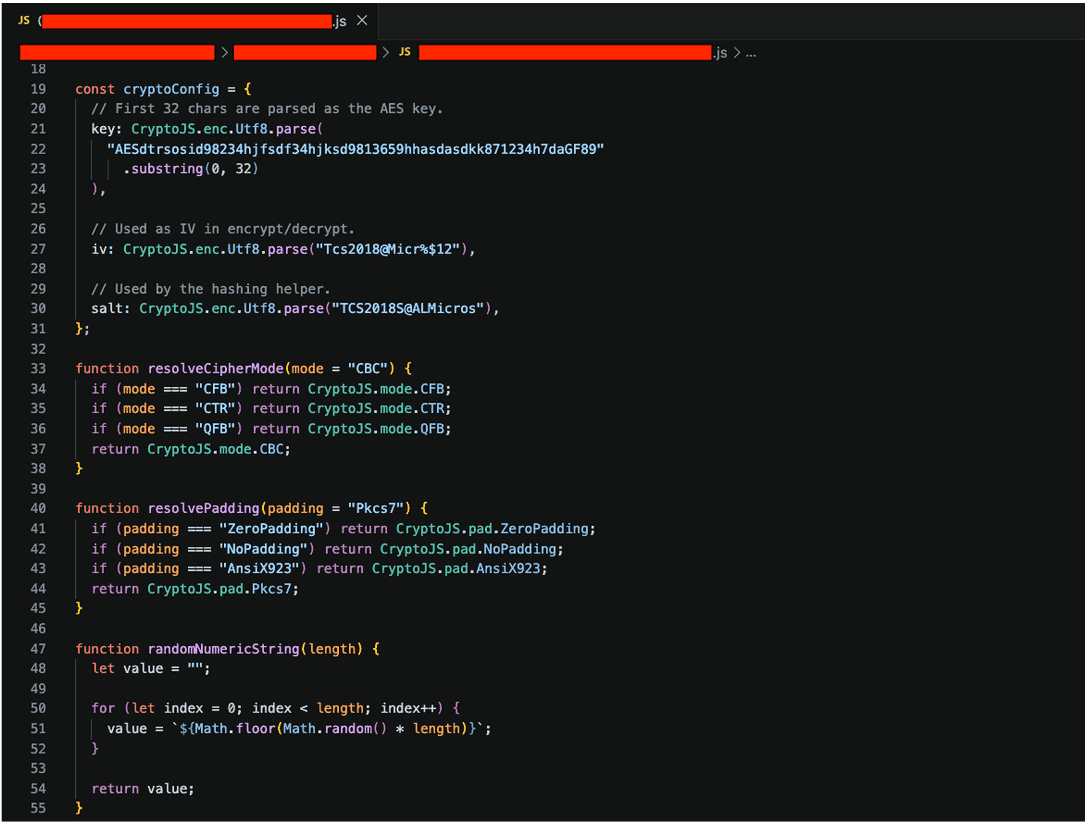The image size is (1086, 822).
Task: Place cursor on the cryptoConfig identifier
Action: click(x=171, y=89)
